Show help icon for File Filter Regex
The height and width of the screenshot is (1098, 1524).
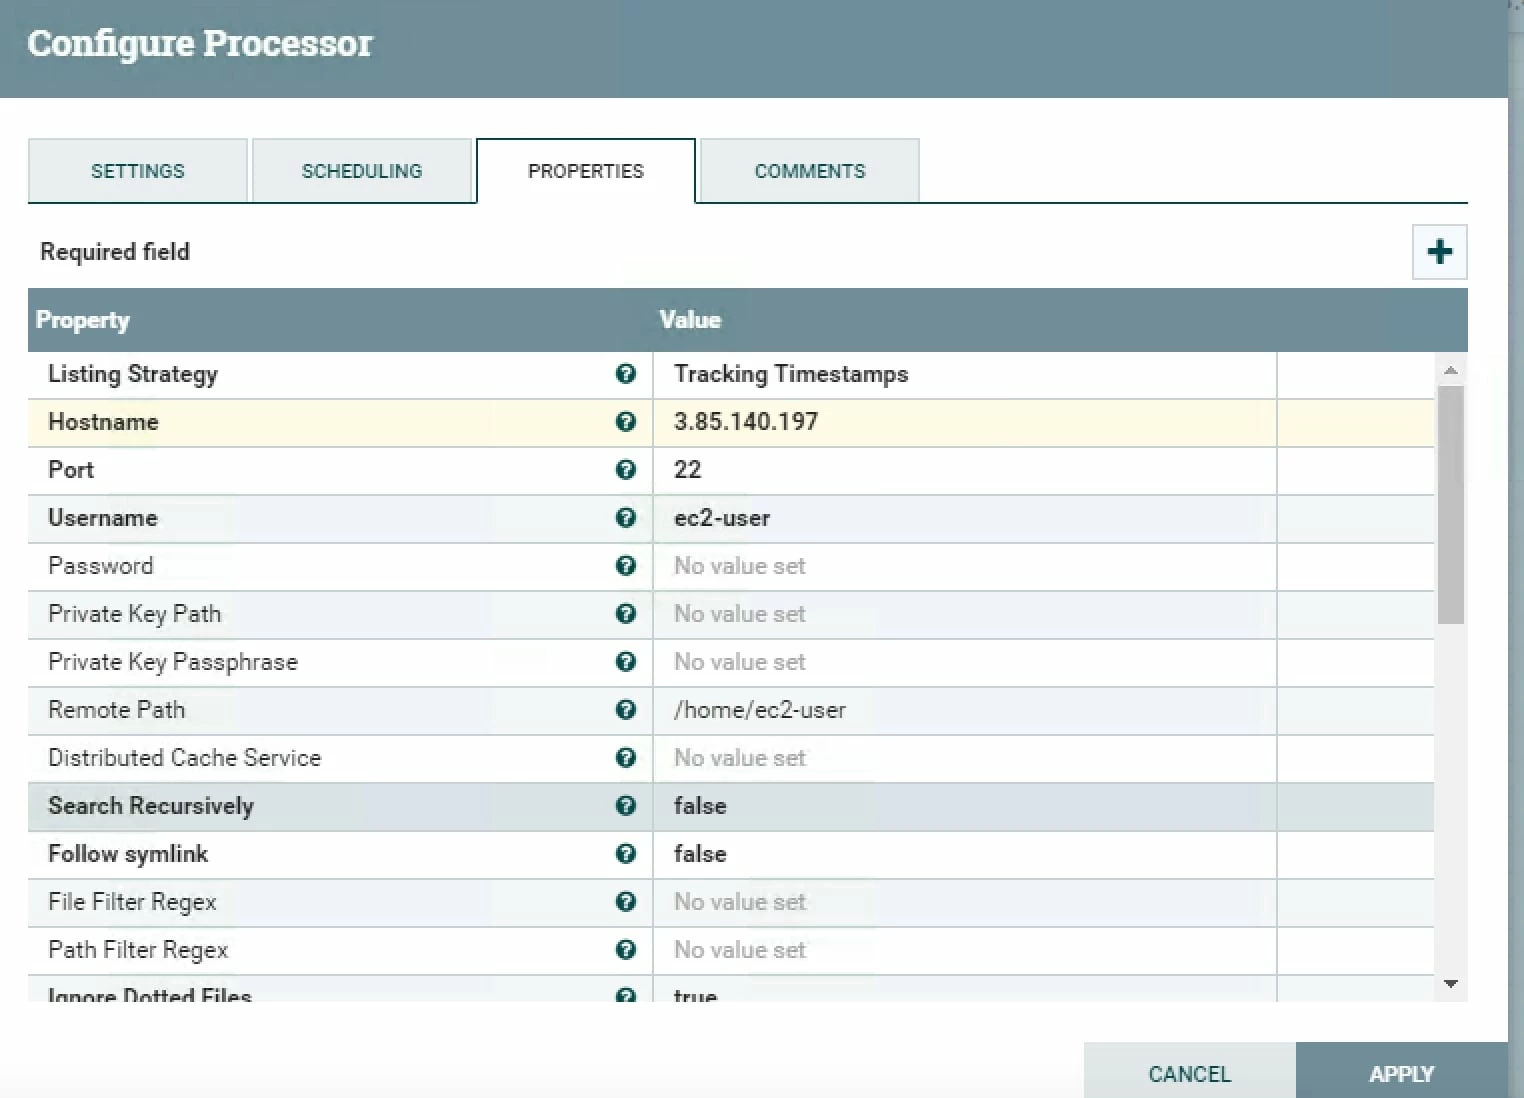point(626,902)
